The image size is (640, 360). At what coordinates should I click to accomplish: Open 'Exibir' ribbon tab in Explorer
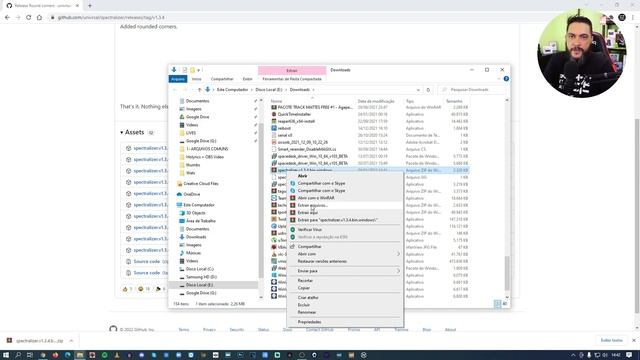point(247,79)
